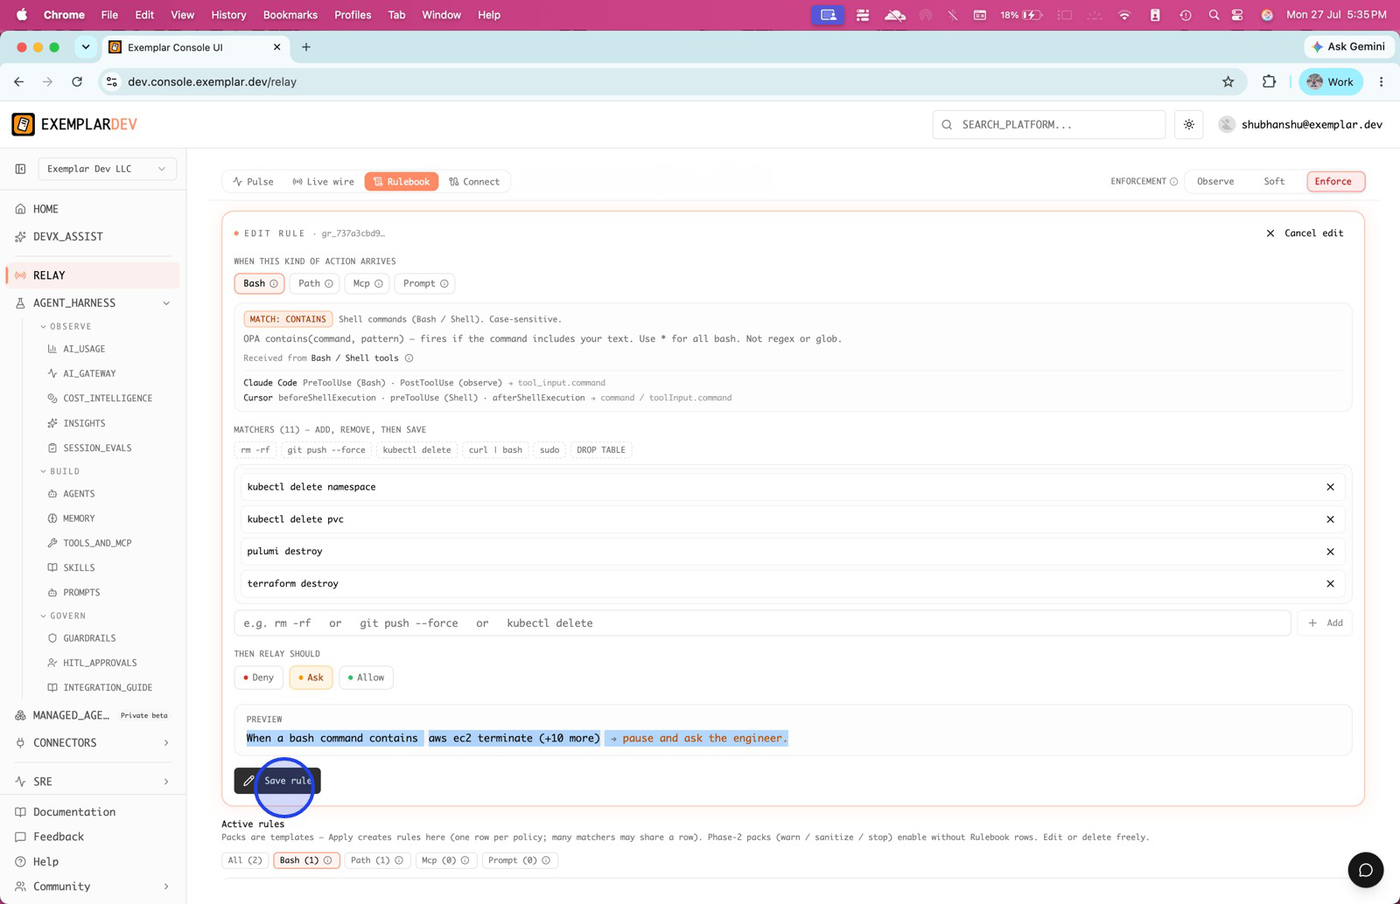
Task: Click the Exemplar Dev logo
Action: [x=75, y=124]
